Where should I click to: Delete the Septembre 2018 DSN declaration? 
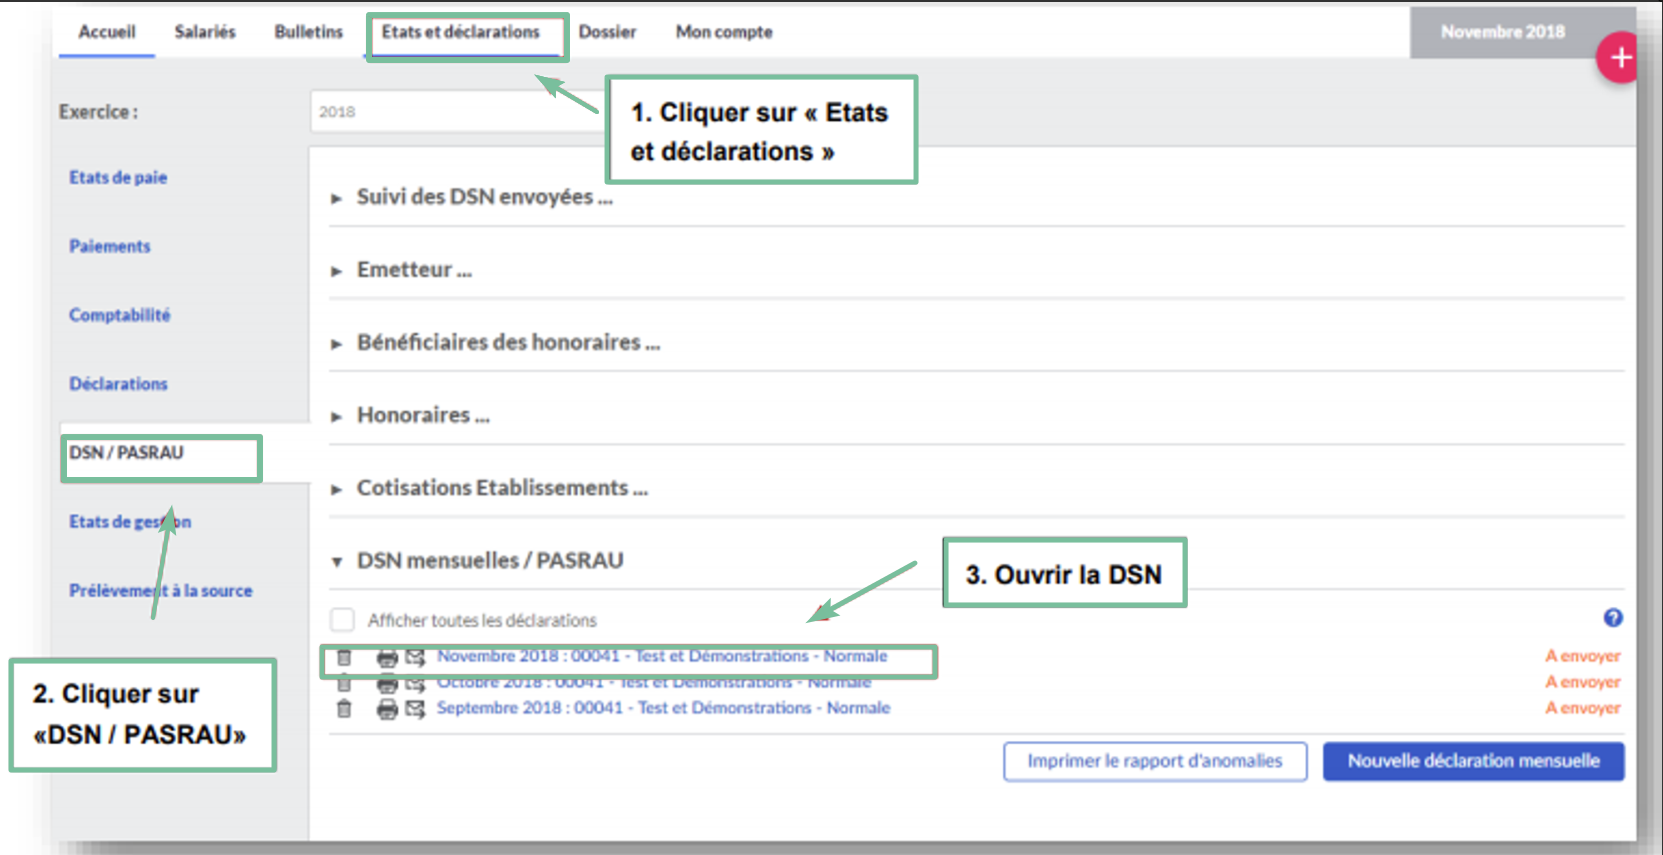344,709
